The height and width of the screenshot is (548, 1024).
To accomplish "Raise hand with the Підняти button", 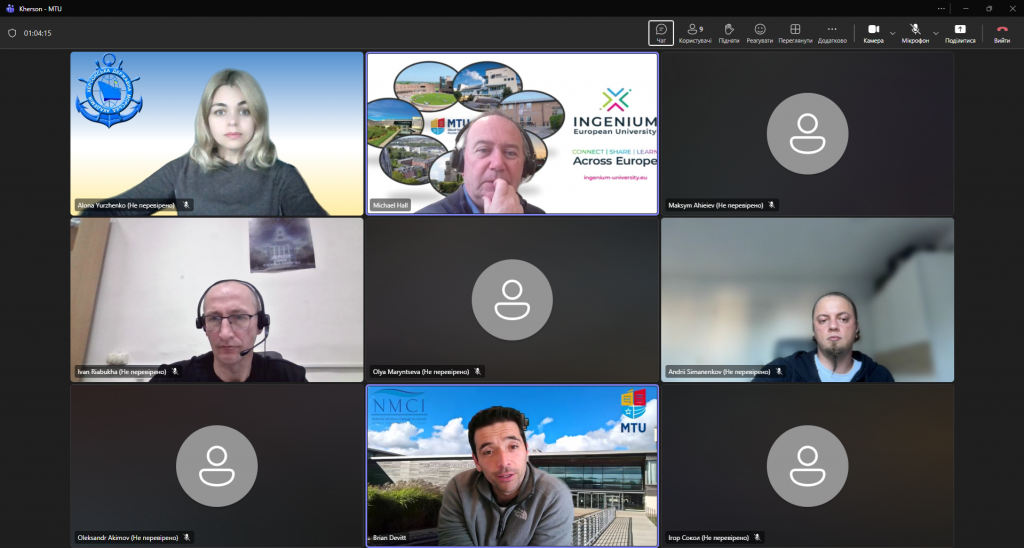I will (x=729, y=33).
